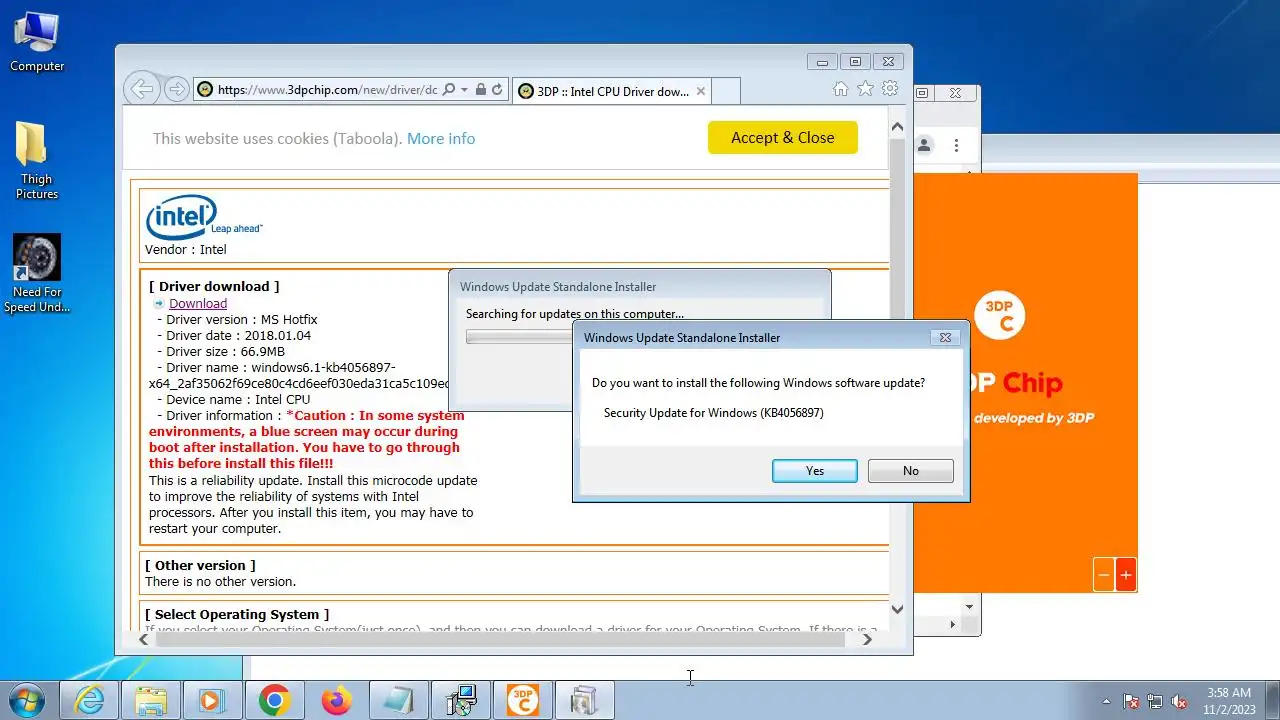Open a new blank tab in Internet Explorer

pos(726,91)
